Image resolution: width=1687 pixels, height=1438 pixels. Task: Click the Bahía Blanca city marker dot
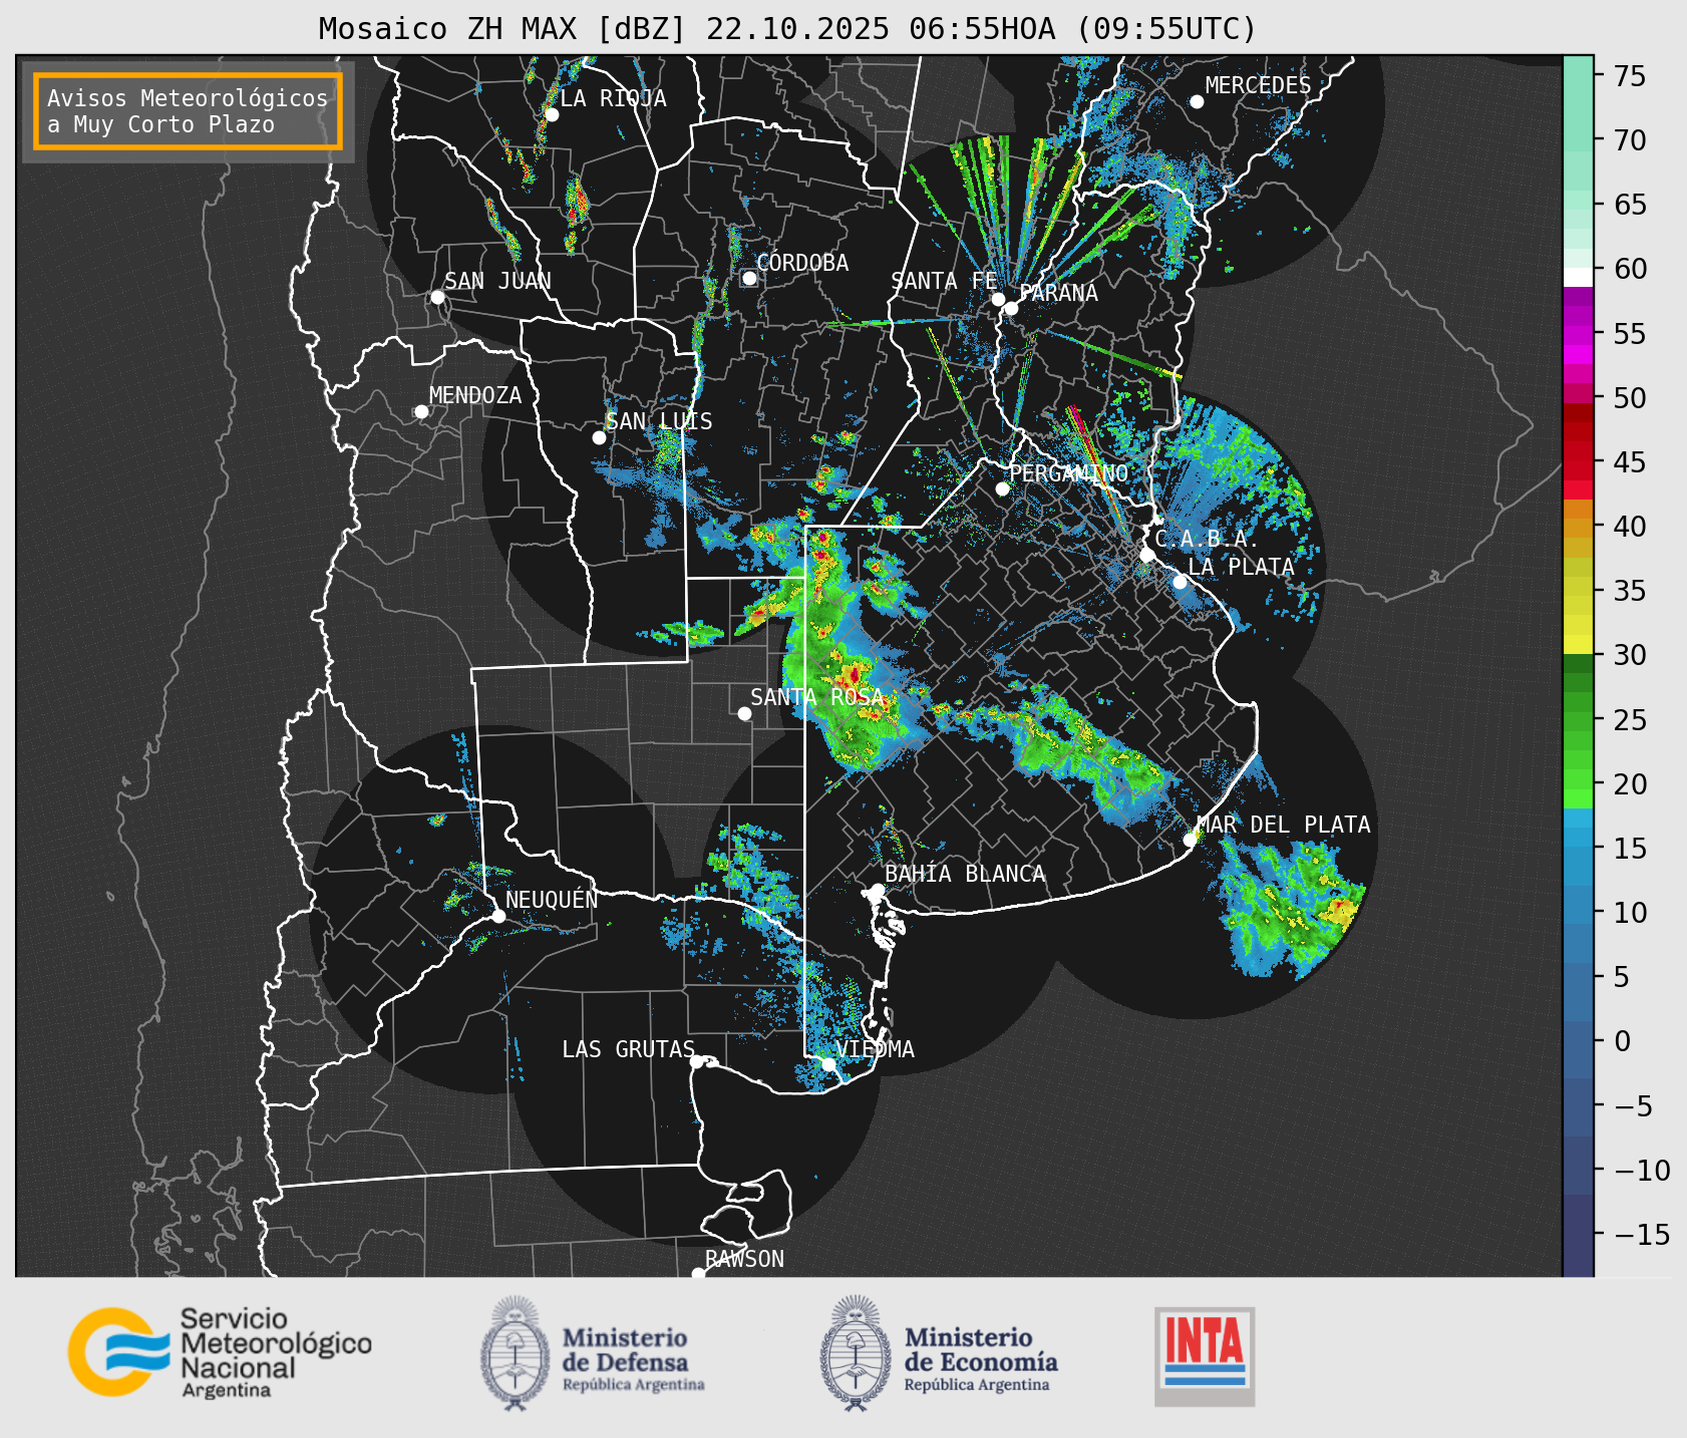pos(877,890)
